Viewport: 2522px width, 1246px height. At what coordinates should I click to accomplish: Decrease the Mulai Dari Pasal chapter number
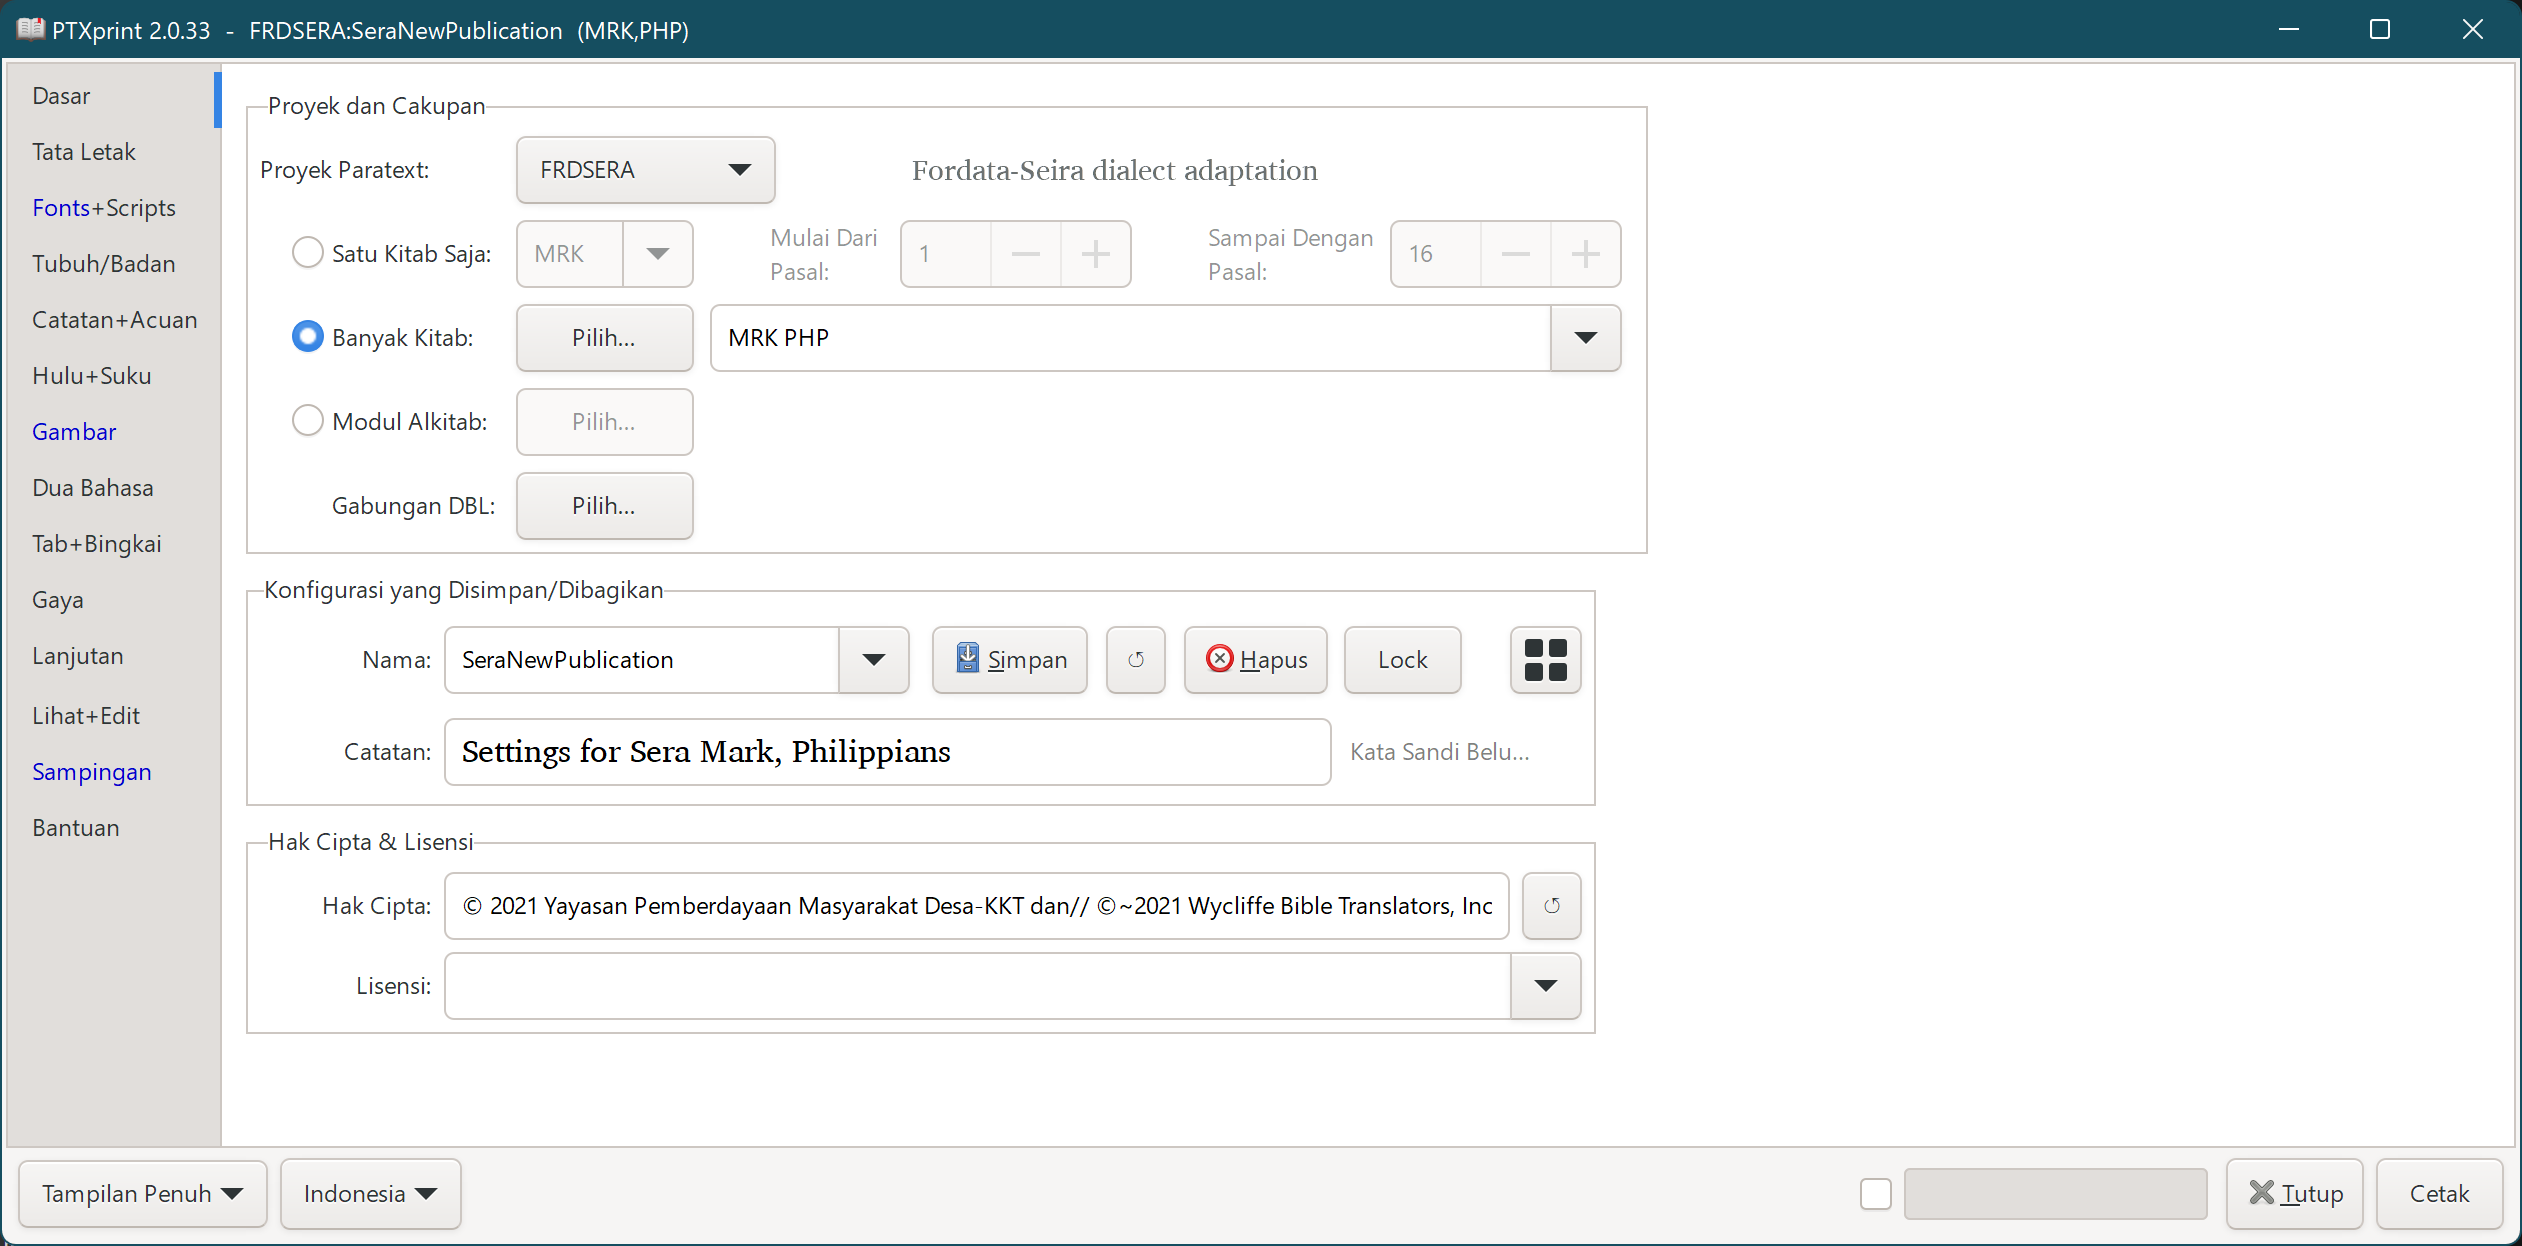point(1026,254)
